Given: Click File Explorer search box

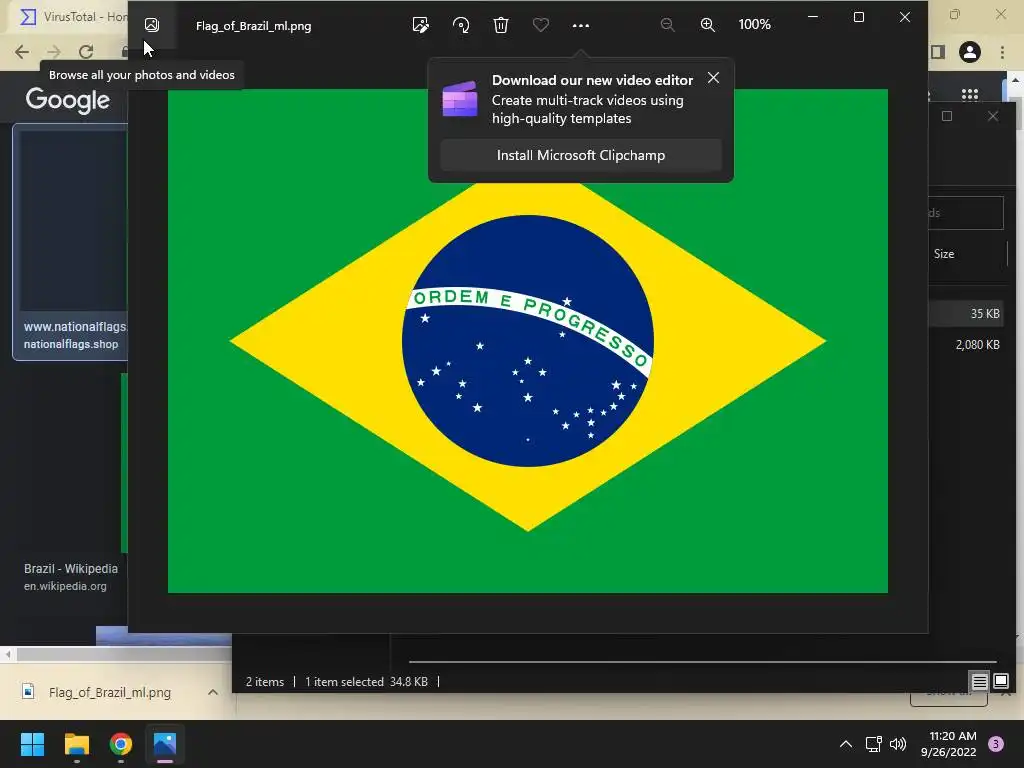Looking at the screenshot, I should click(966, 213).
